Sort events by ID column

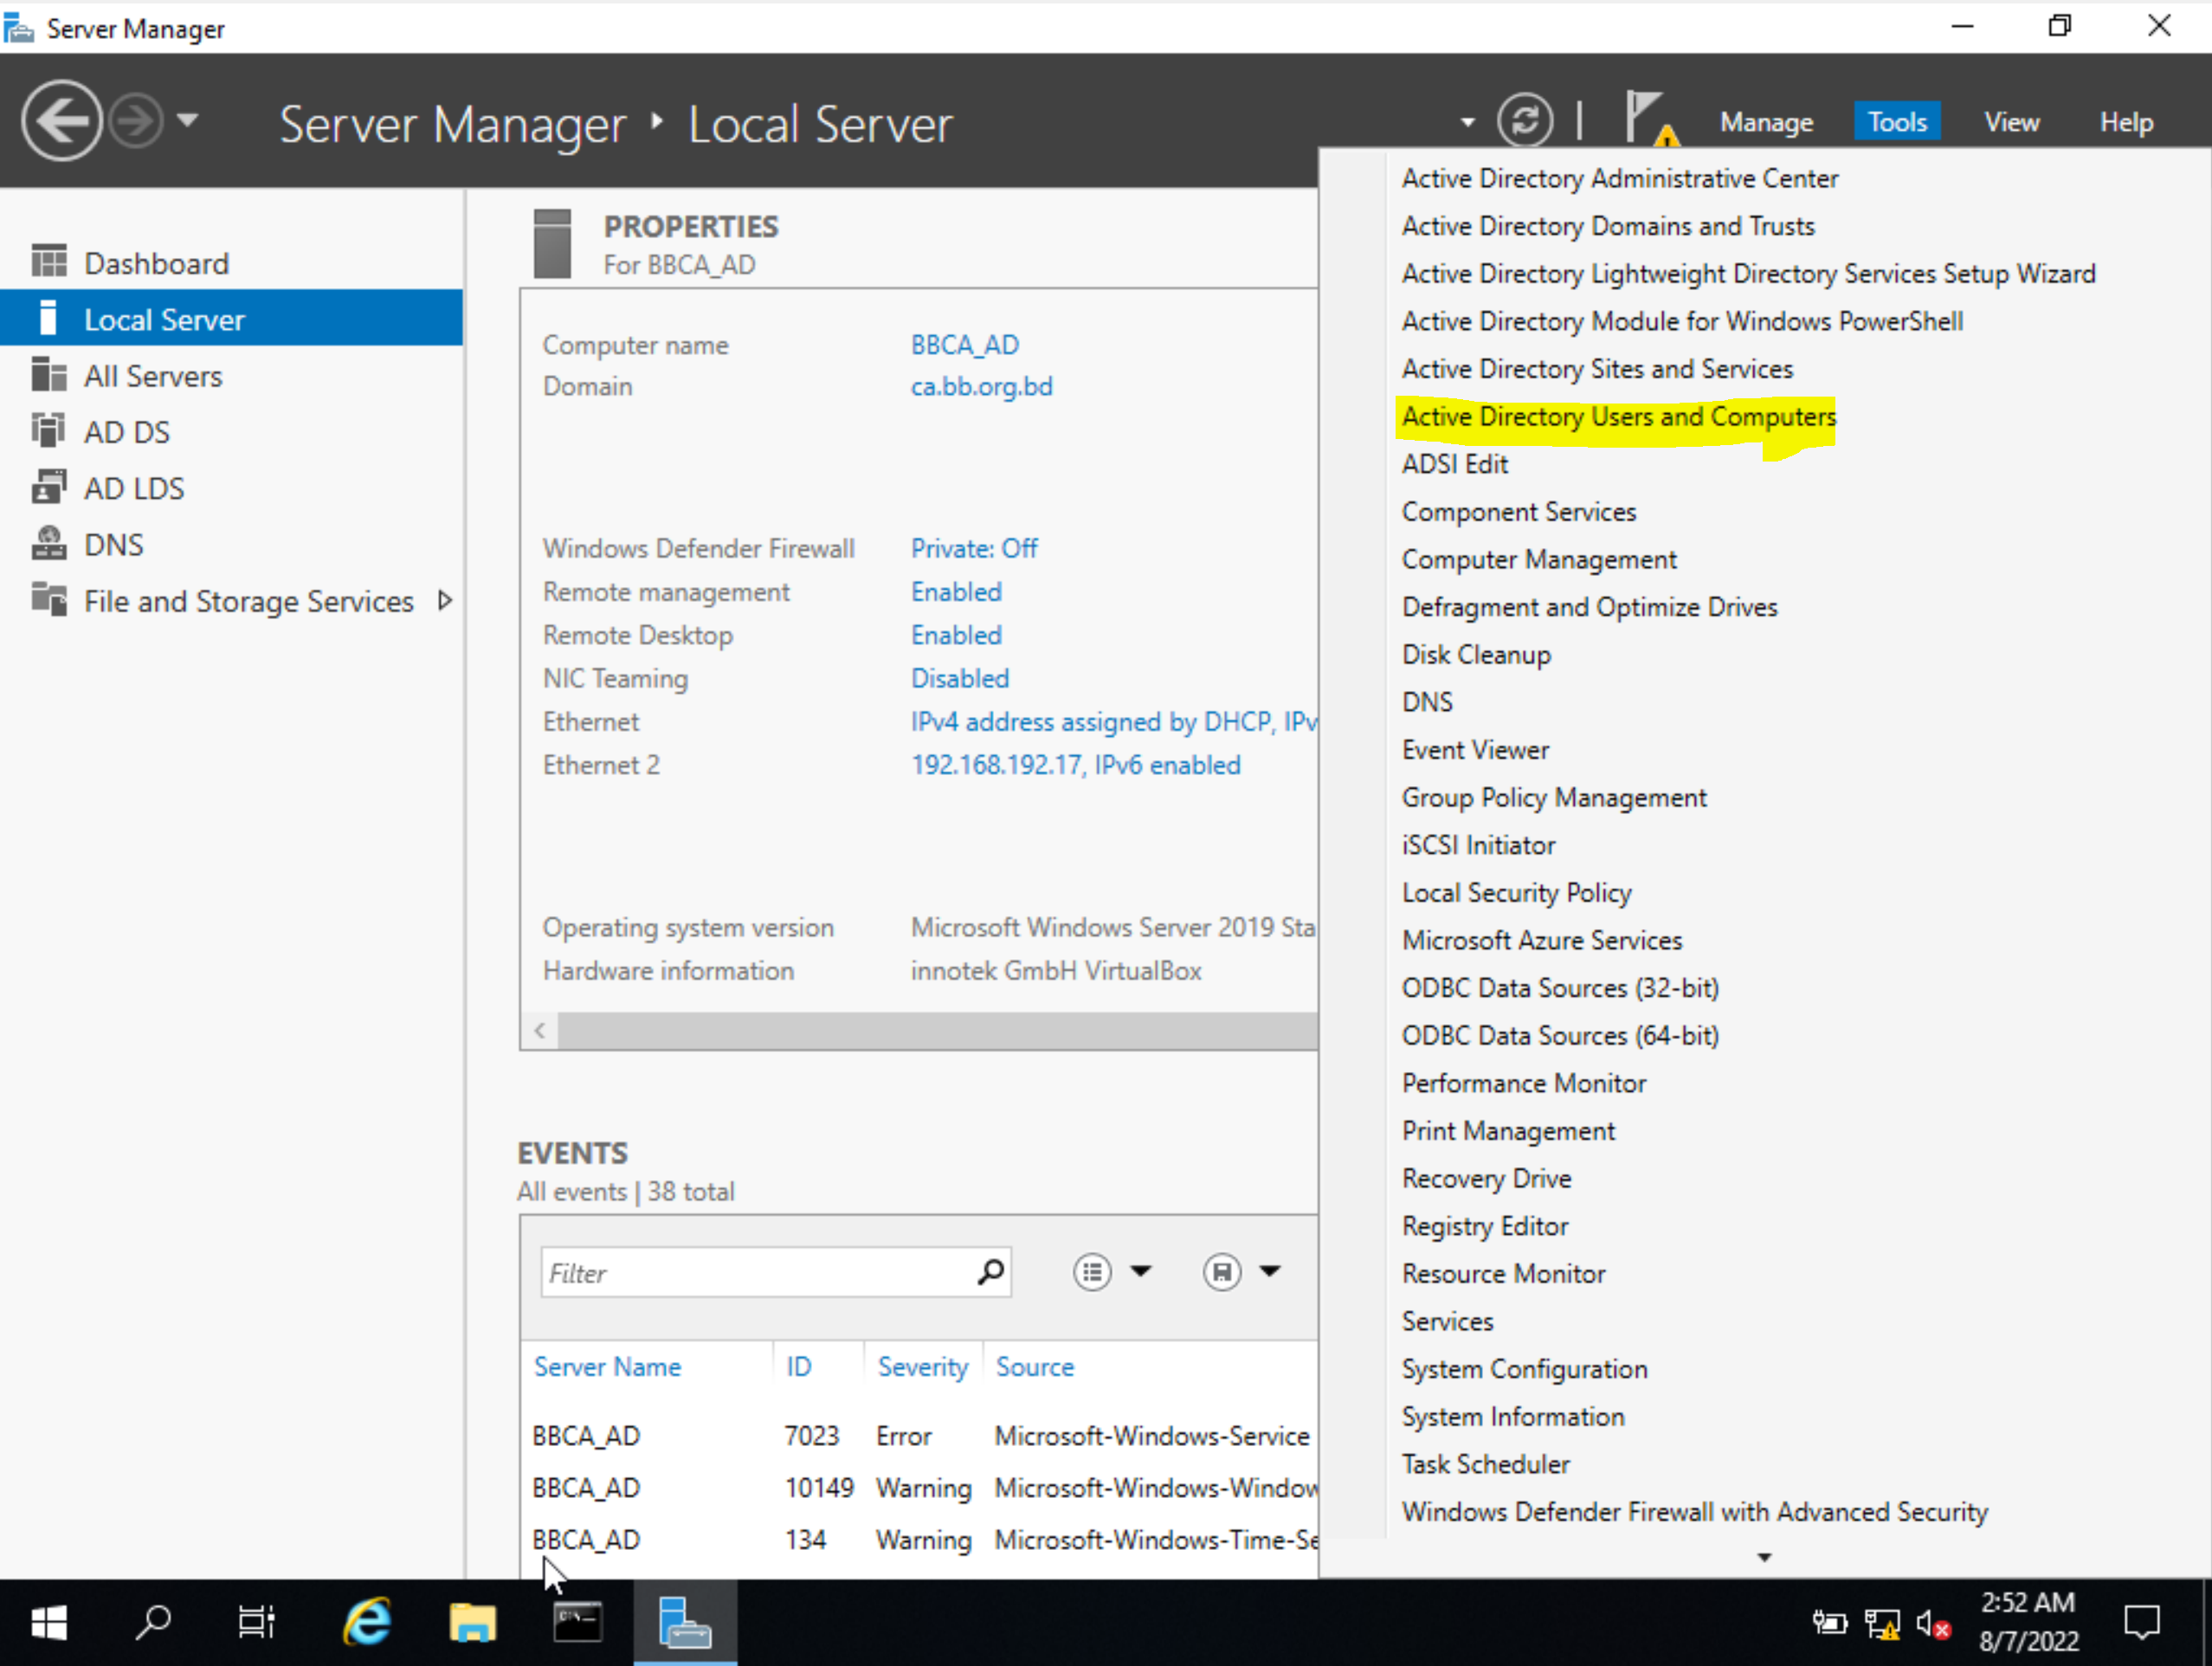click(x=798, y=1367)
